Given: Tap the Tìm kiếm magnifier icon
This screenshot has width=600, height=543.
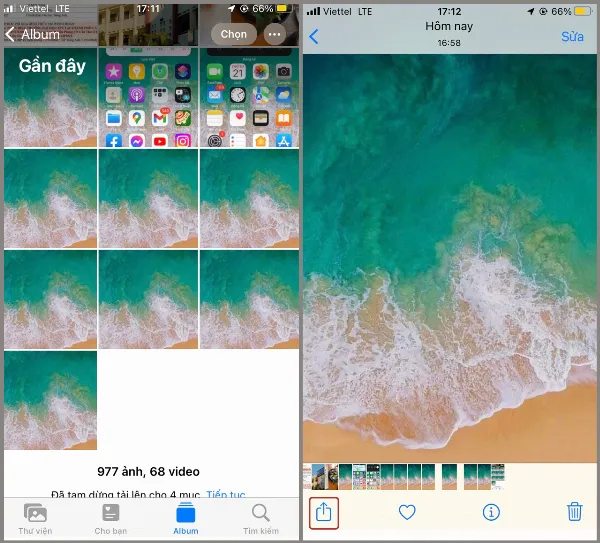Looking at the screenshot, I should 261,518.
